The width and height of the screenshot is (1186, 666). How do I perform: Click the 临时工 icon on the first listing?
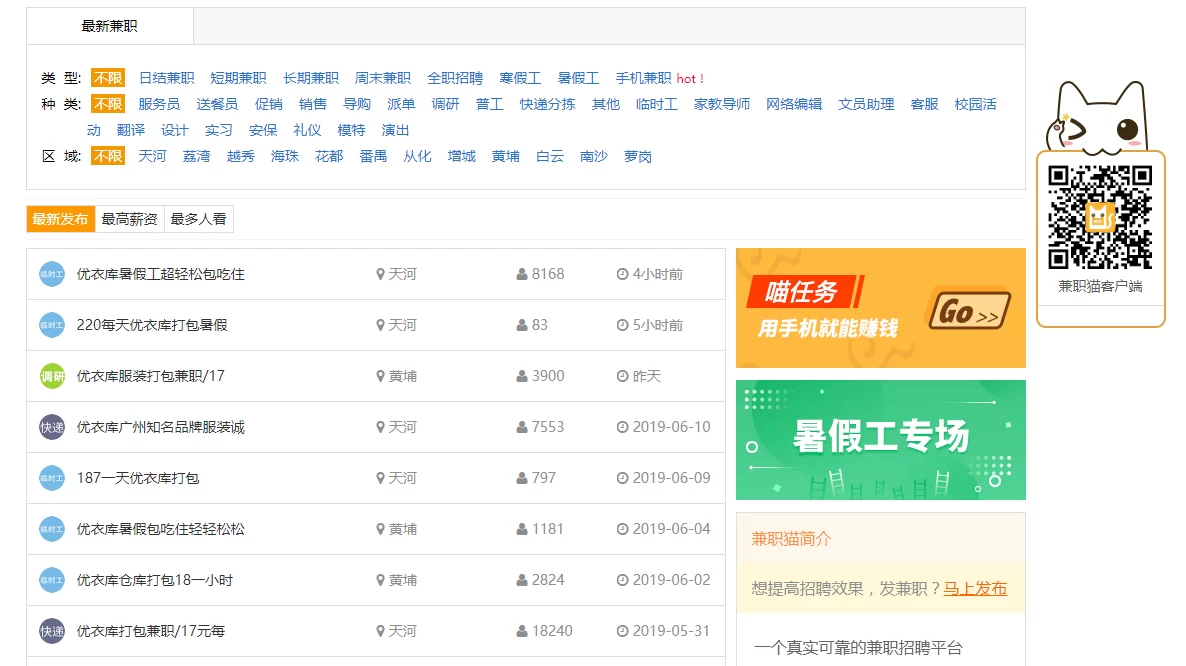point(51,273)
